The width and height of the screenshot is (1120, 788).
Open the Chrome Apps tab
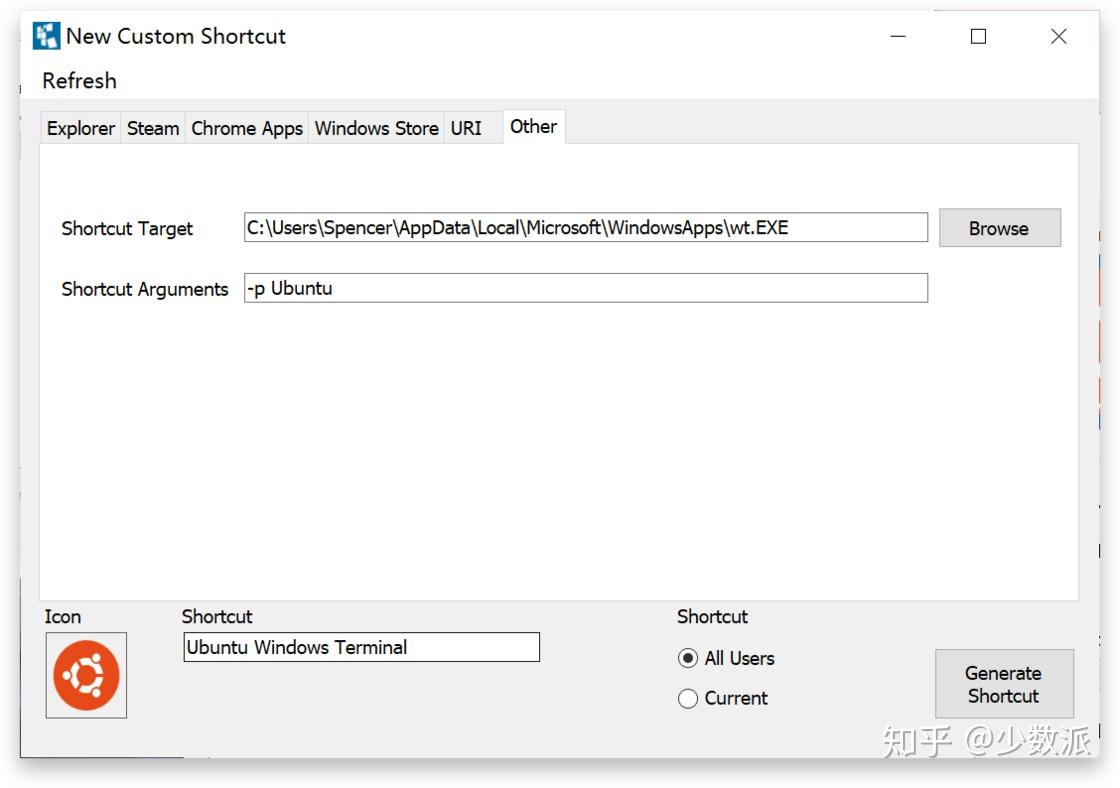pos(247,129)
